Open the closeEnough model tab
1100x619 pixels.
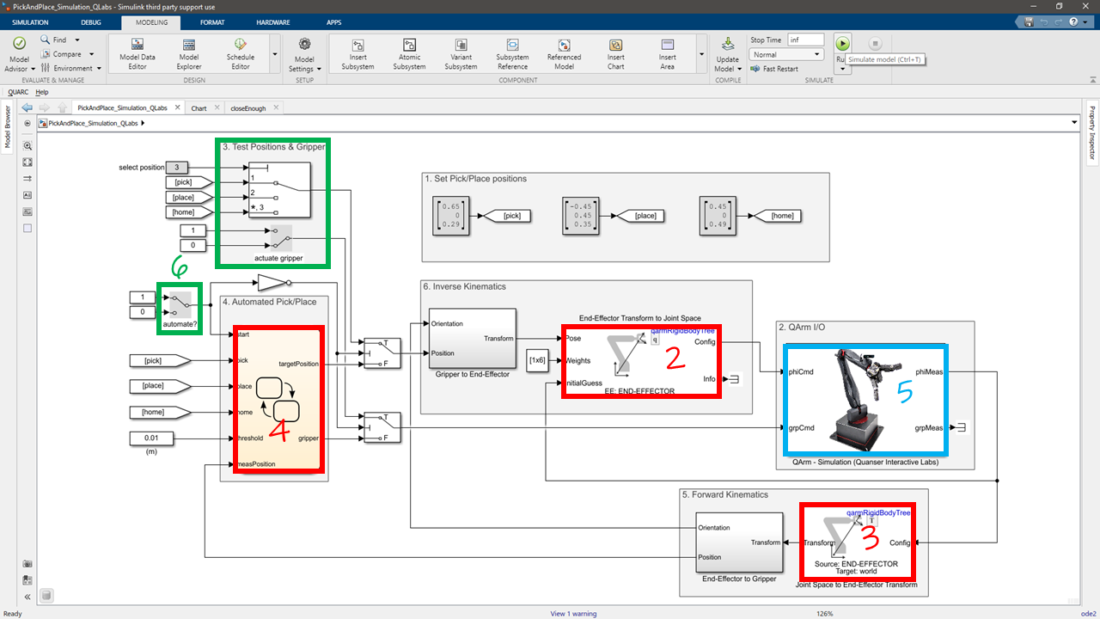point(248,108)
